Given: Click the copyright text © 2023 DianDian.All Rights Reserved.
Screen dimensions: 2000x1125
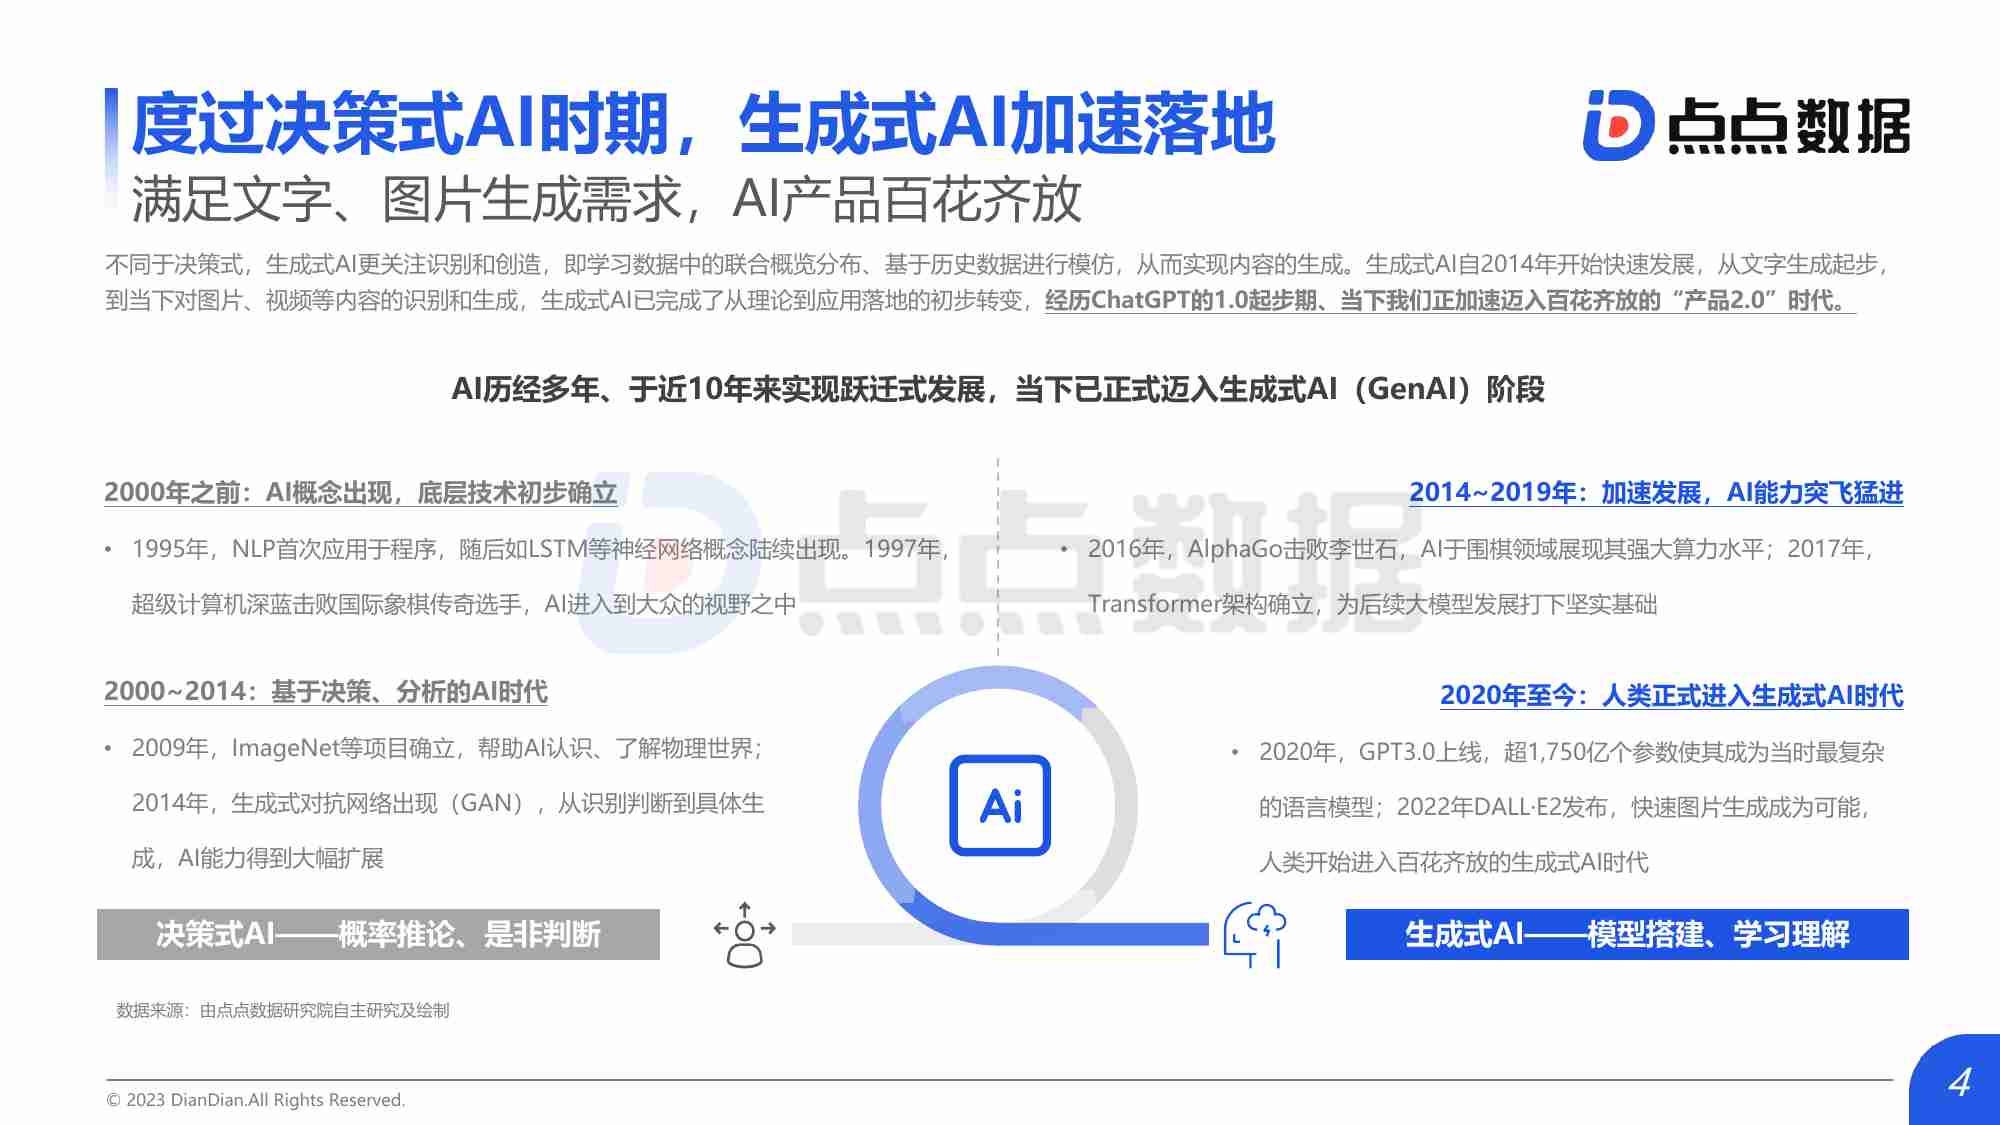Looking at the screenshot, I should point(256,1100).
